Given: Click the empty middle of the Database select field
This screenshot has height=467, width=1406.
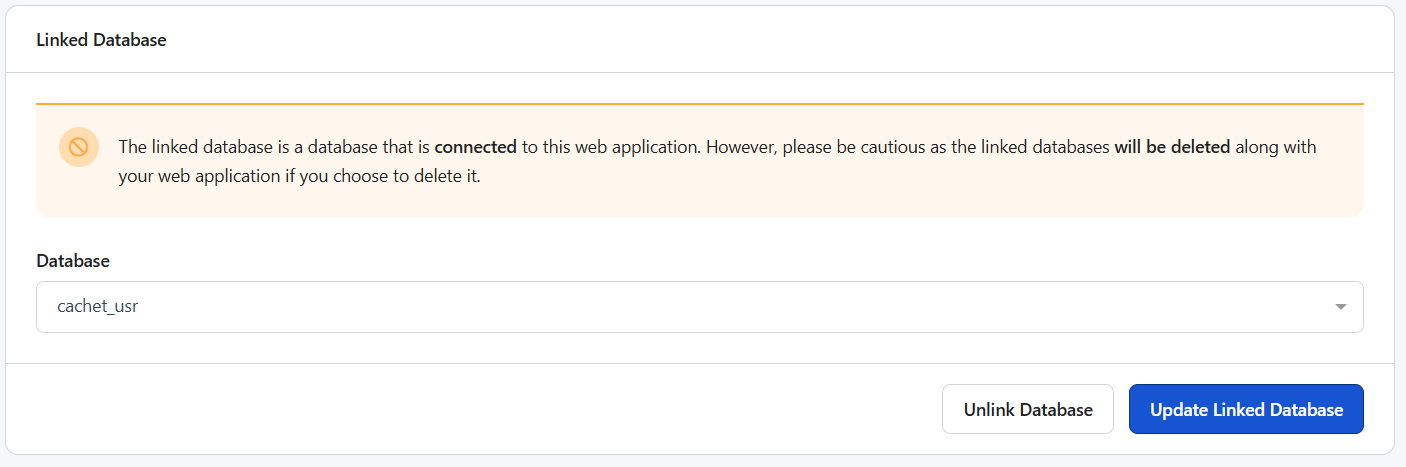Looking at the screenshot, I should 700,307.
